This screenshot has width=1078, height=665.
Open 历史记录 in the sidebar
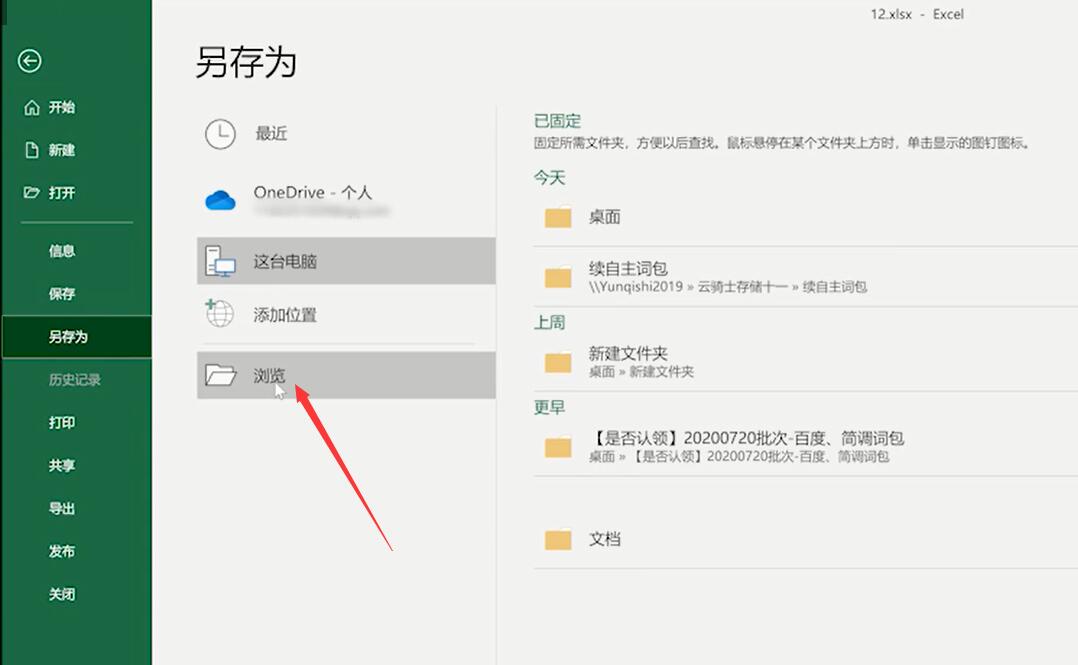point(76,380)
